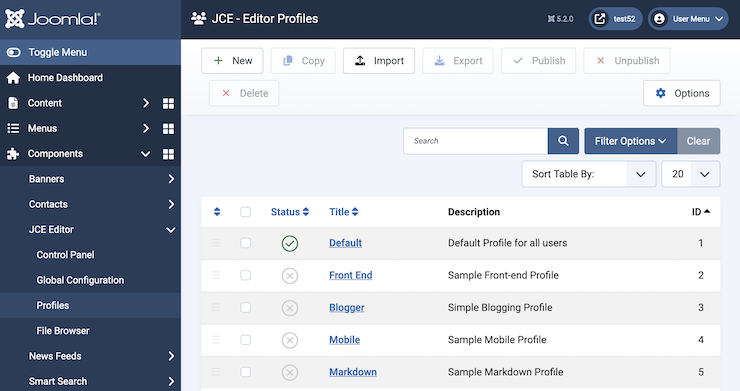The width and height of the screenshot is (740, 391).
Task: Expand the Filter Options dropdown
Action: (631, 141)
